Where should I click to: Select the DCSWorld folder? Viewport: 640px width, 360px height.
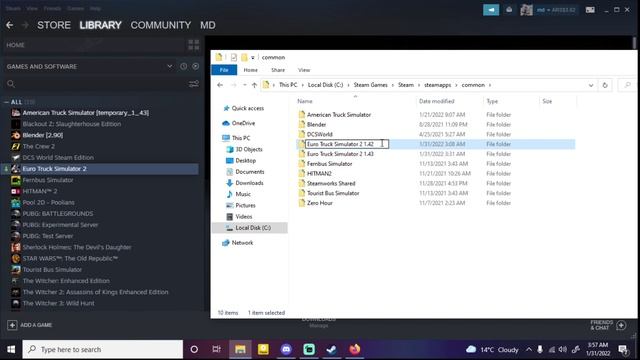[320, 134]
